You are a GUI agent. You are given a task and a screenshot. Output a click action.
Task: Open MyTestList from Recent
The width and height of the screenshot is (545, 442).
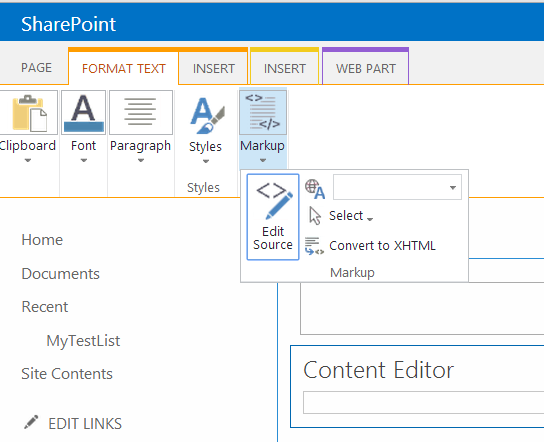click(x=83, y=341)
